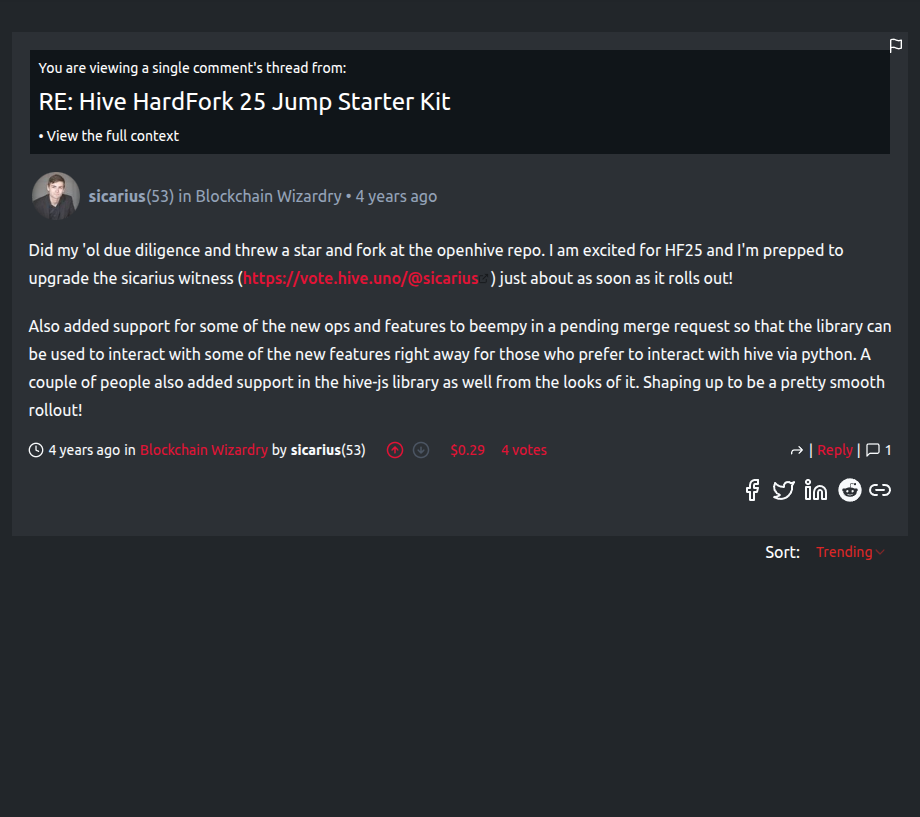Image resolution: width=920 pixels, height=817 pixels.
Task: Upvote the comment by sicarius
Action: pos(395,450)
